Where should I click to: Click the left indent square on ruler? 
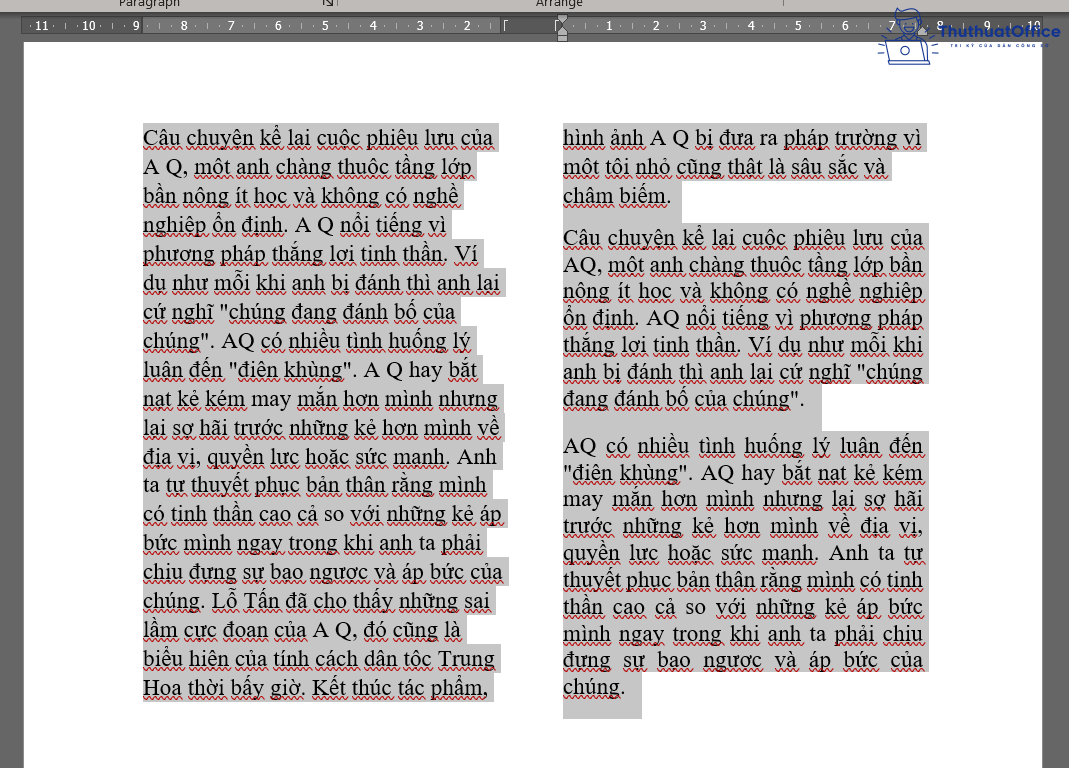point(562,38)
